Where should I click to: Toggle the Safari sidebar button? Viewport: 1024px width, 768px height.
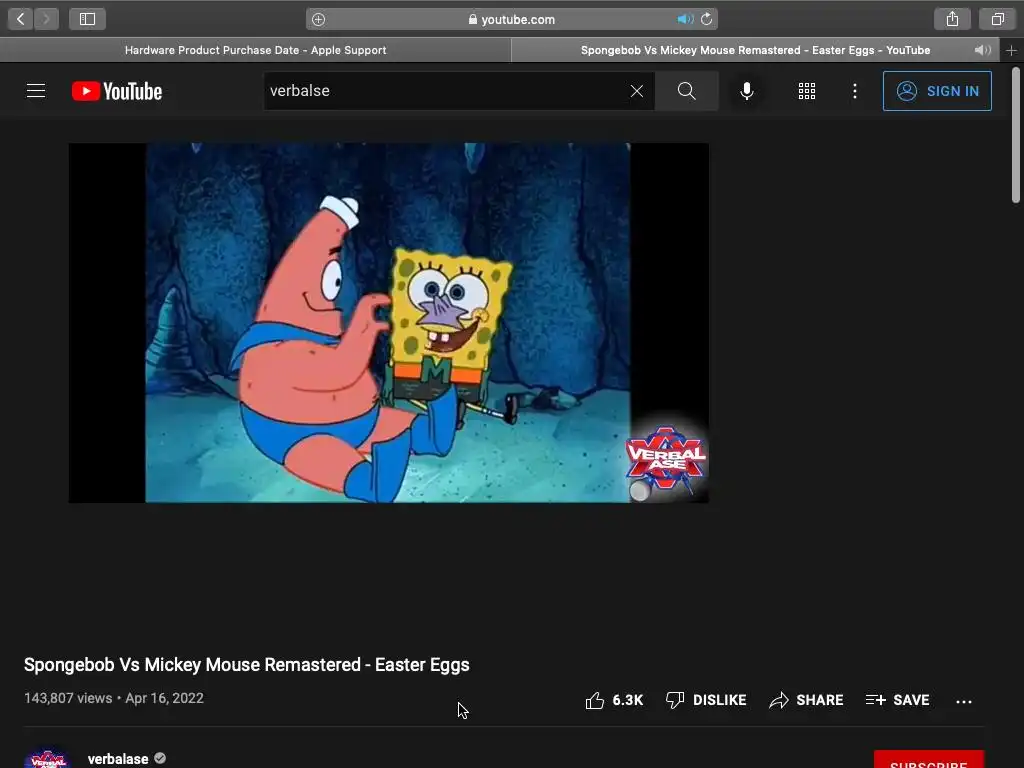coord(88,19)
